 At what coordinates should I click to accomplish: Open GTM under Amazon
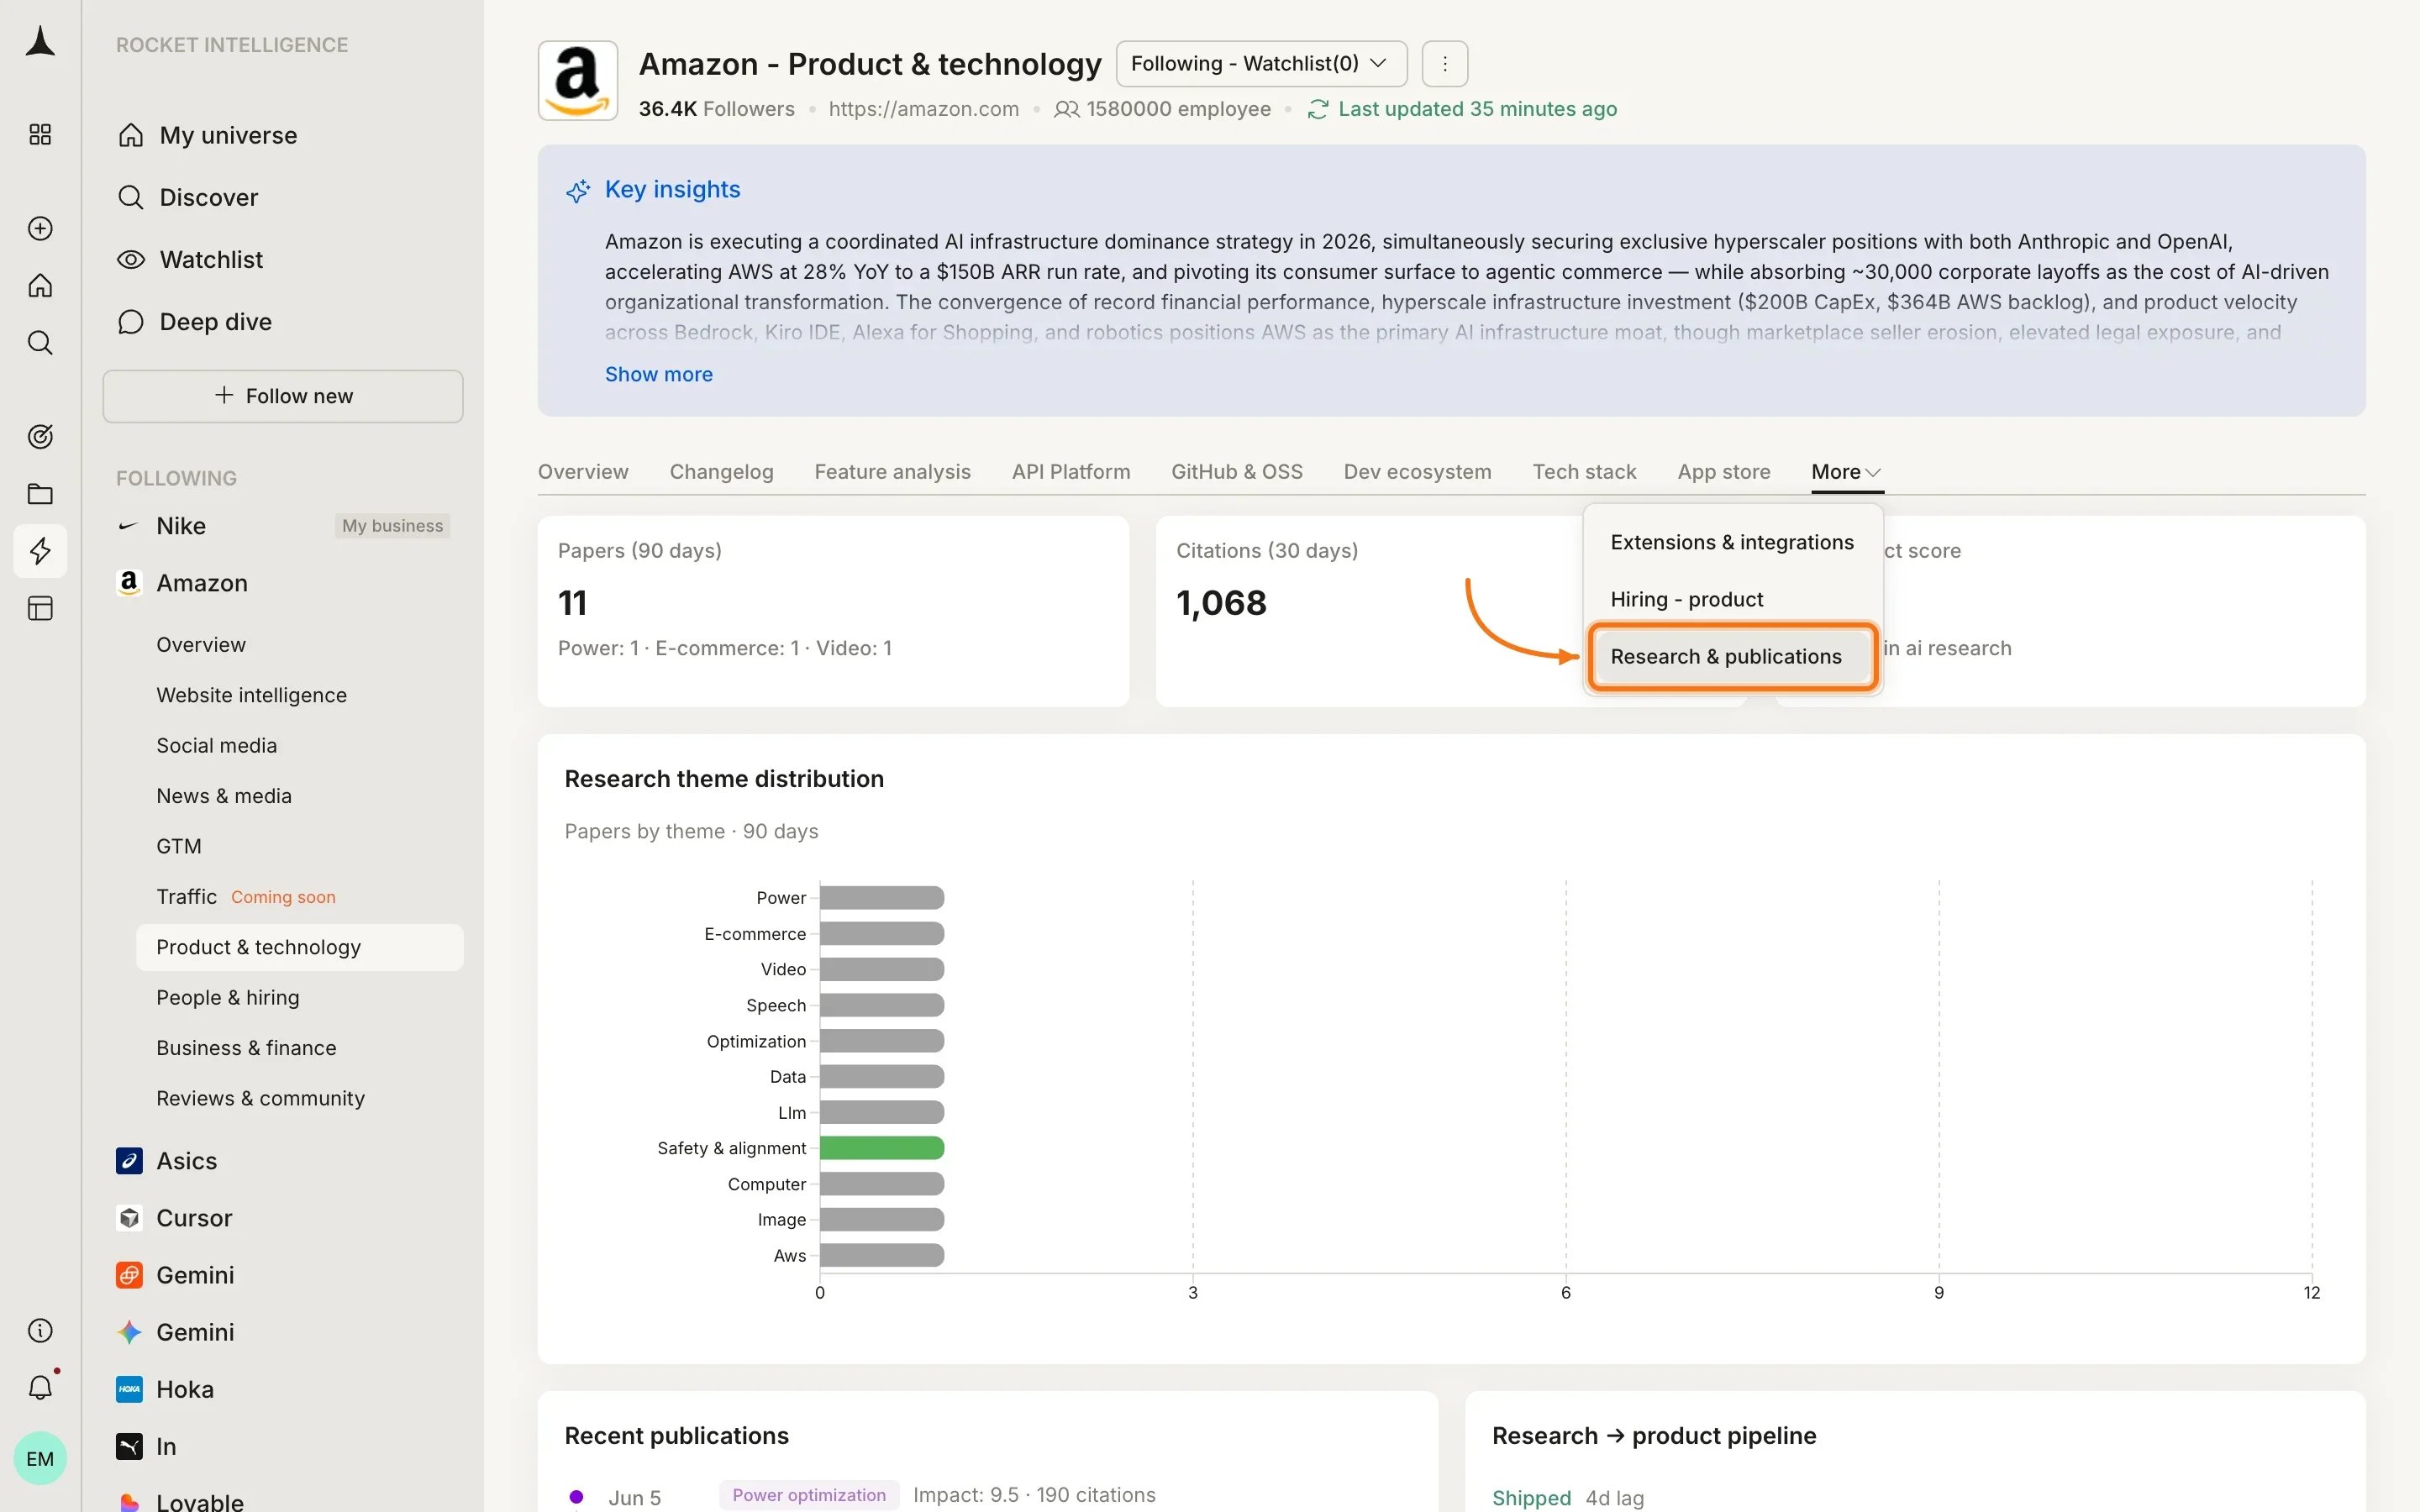click(179, 846)
